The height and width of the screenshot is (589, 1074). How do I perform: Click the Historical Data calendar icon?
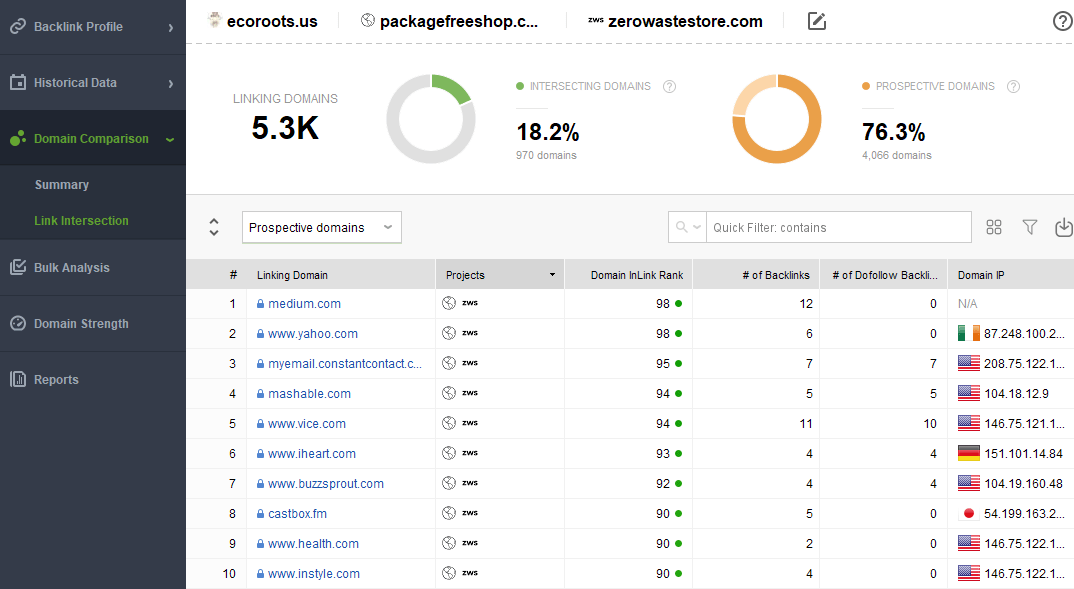point(18,82)
